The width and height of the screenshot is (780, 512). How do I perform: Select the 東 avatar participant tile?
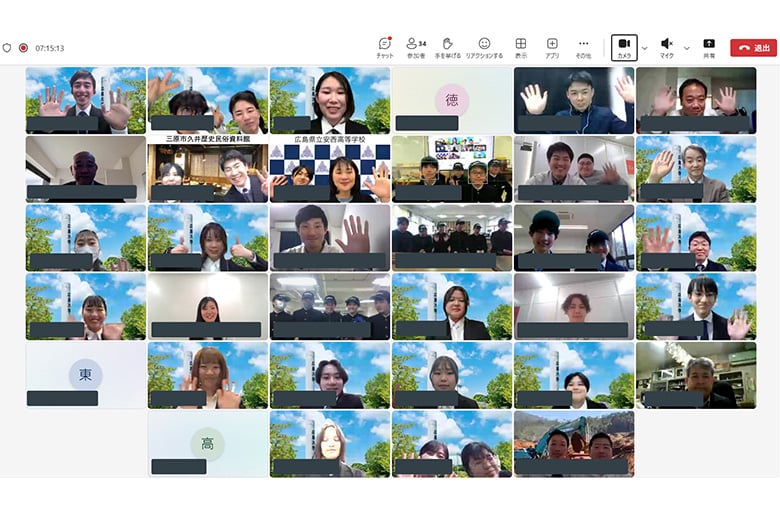point(86,375)
